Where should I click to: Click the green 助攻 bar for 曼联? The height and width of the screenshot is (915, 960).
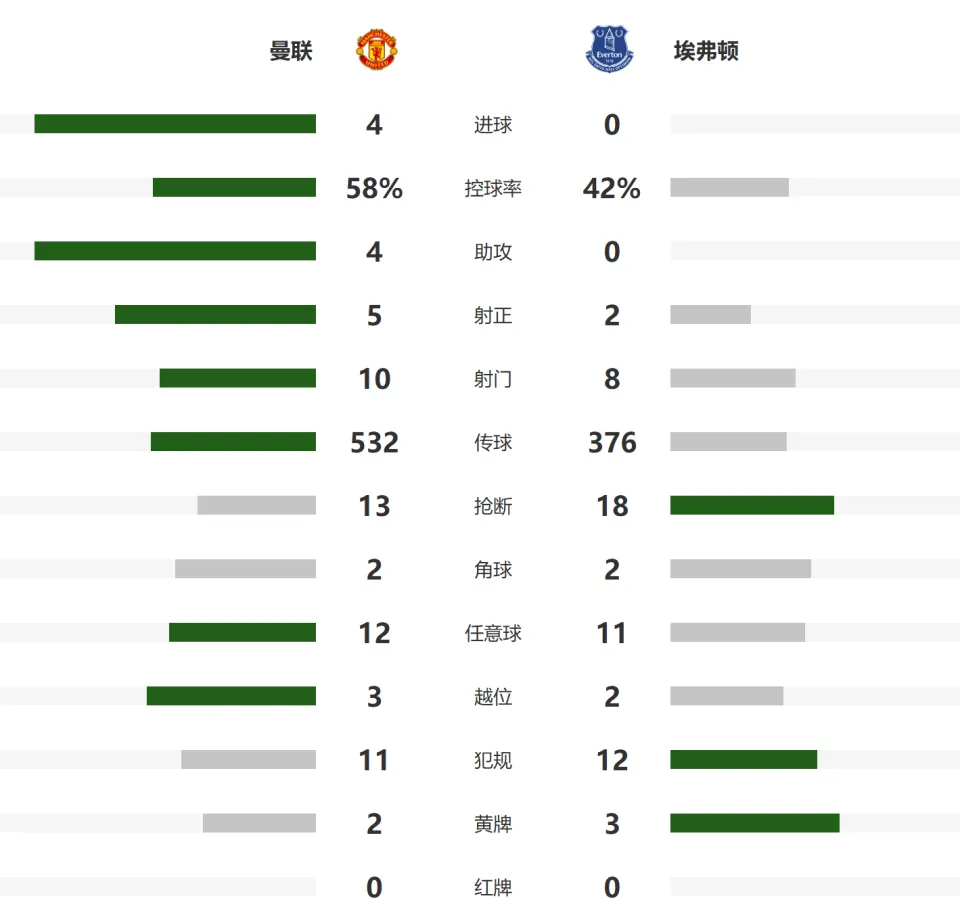point(175,251)
